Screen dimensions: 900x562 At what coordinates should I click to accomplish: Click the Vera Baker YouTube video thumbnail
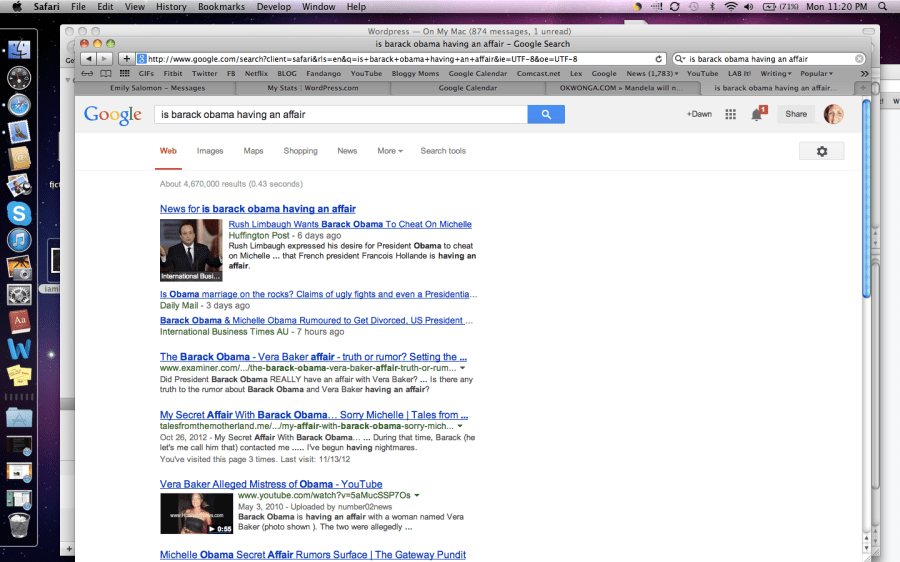(x=196, y=513)
